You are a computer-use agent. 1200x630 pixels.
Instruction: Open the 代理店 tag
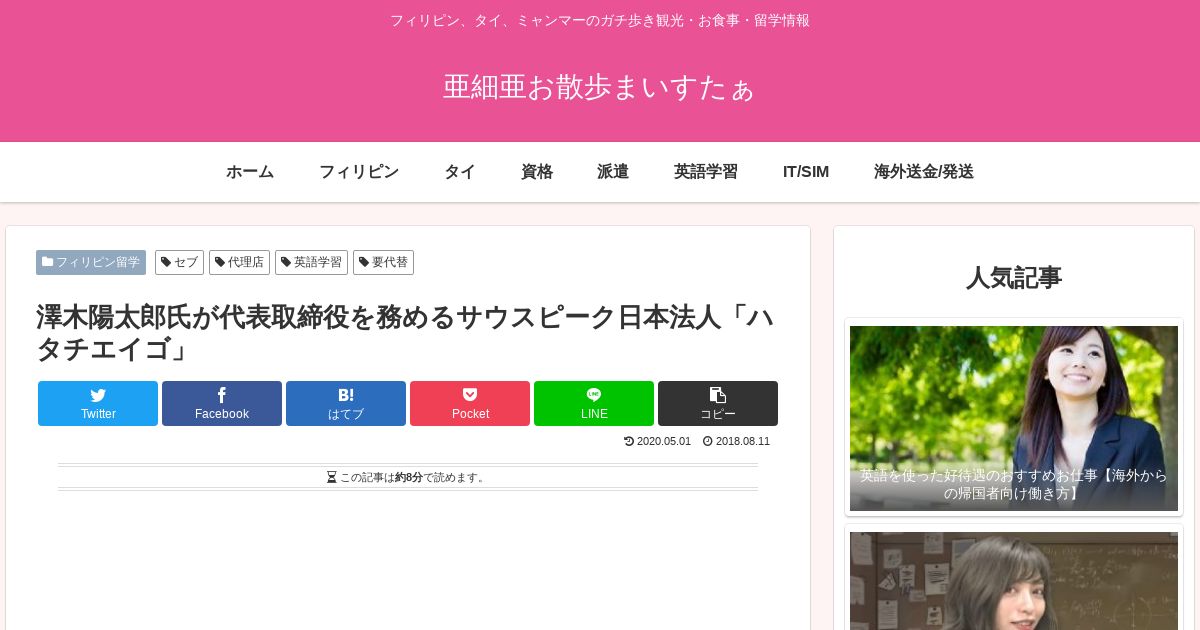(239, 262)
